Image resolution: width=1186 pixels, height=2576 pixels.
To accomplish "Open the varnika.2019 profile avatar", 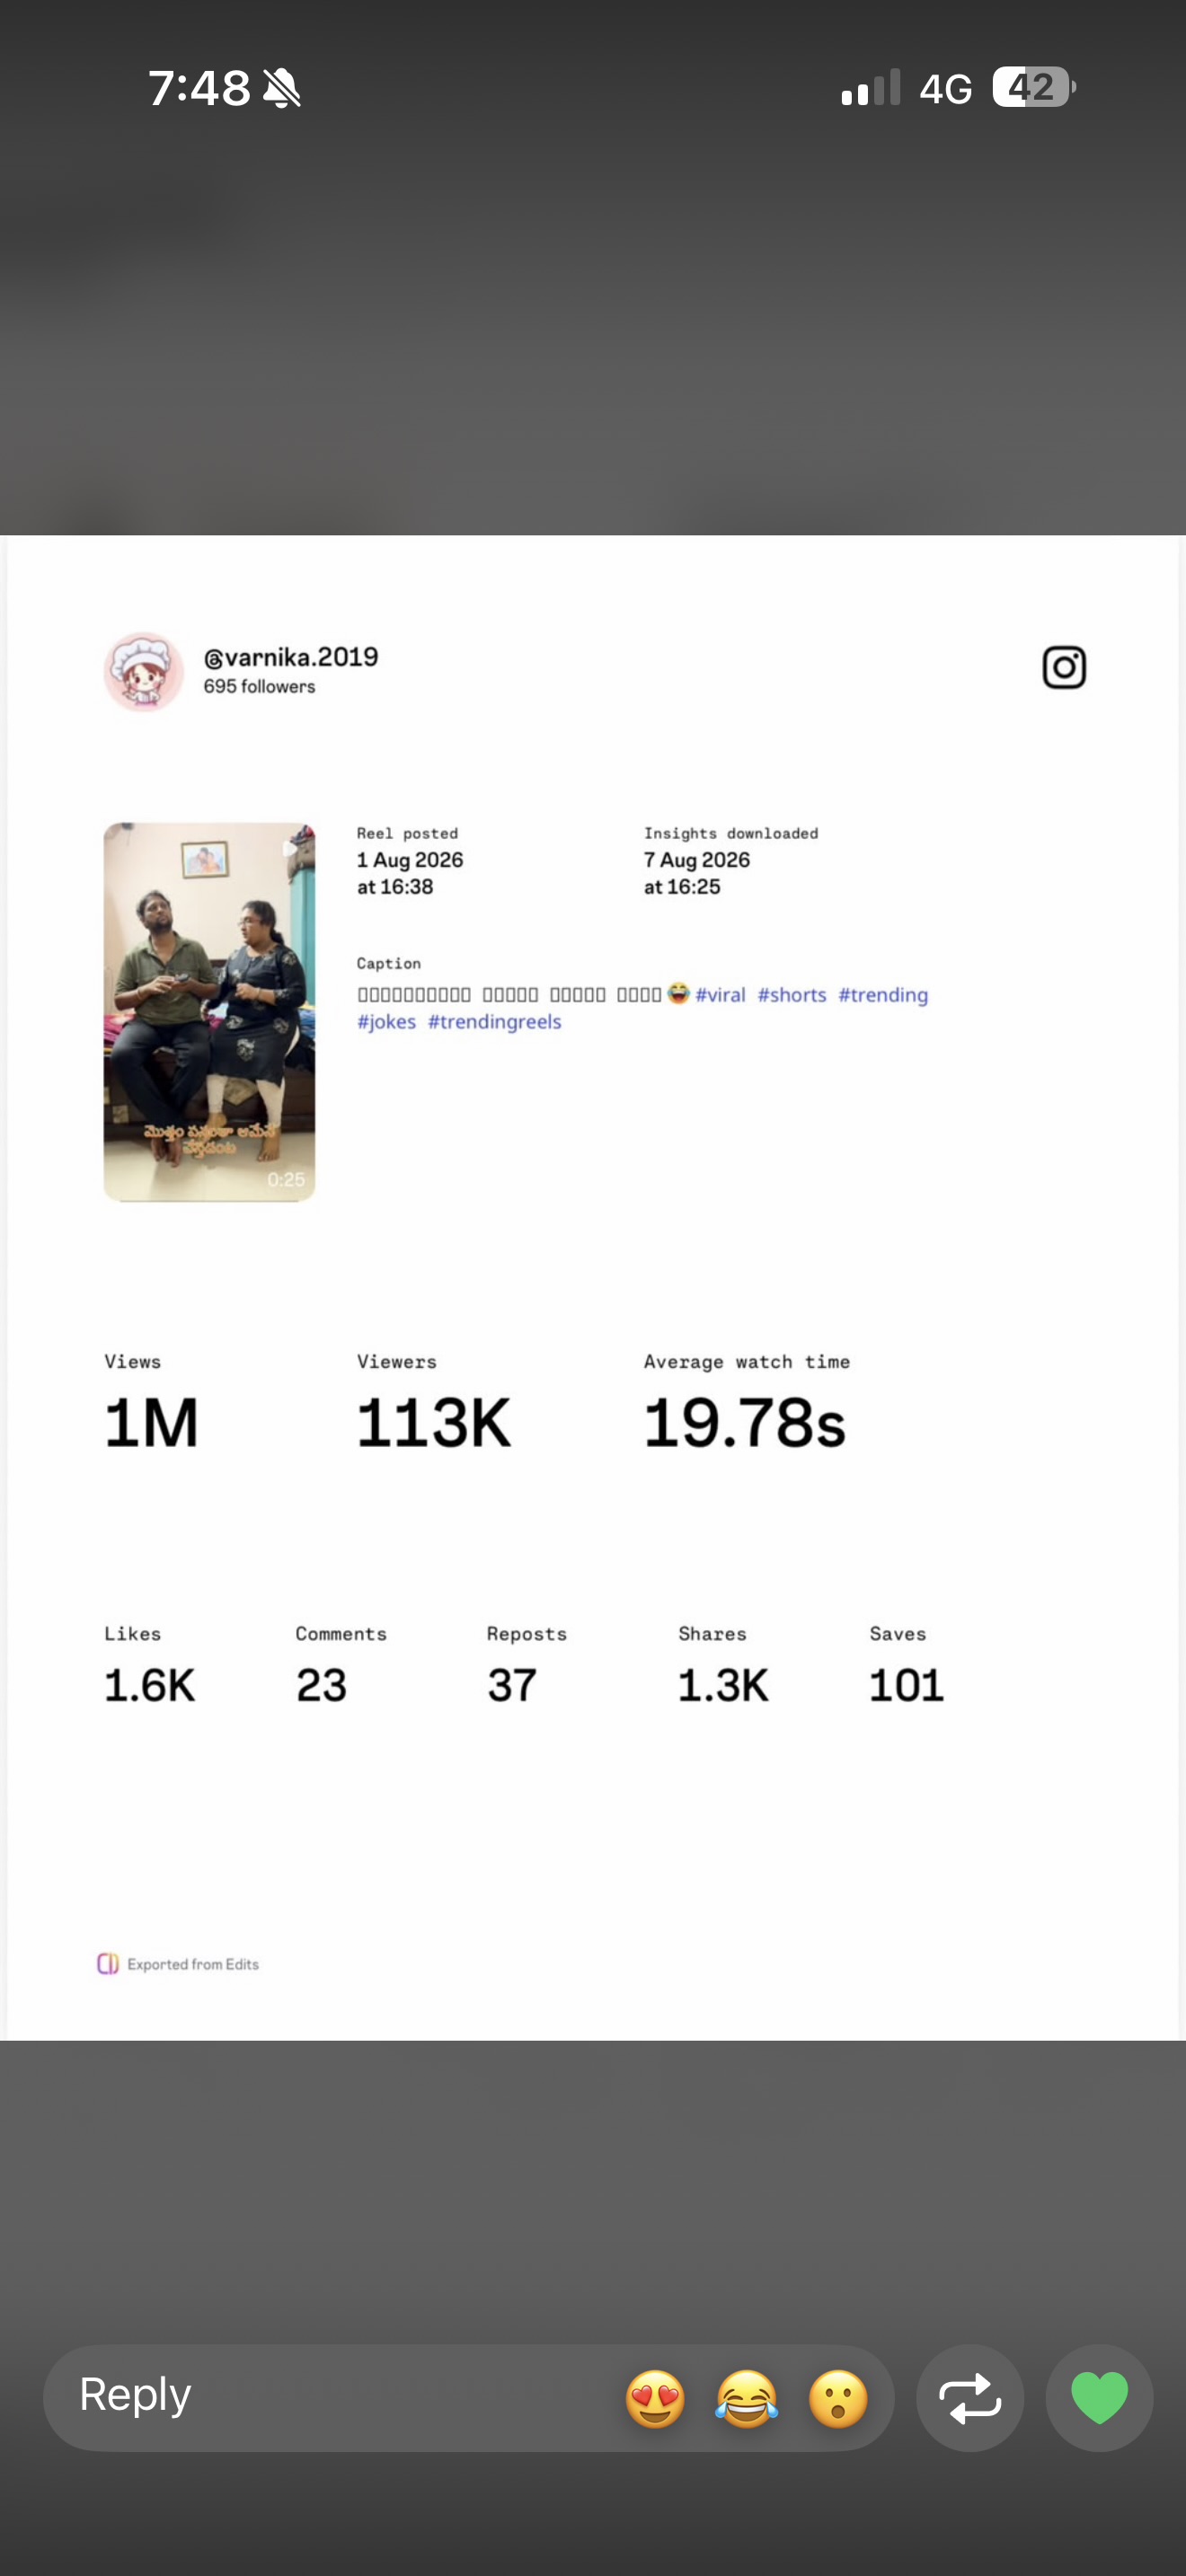I will [144, 671].
